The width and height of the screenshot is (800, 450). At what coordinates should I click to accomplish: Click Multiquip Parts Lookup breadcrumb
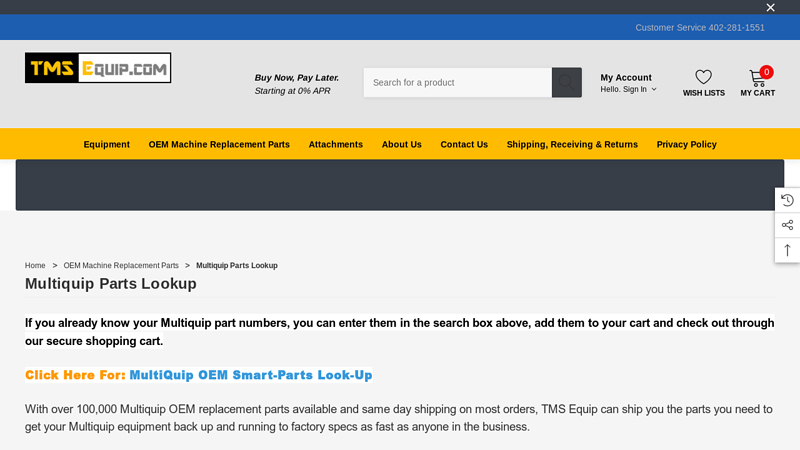tap(237, 265)
